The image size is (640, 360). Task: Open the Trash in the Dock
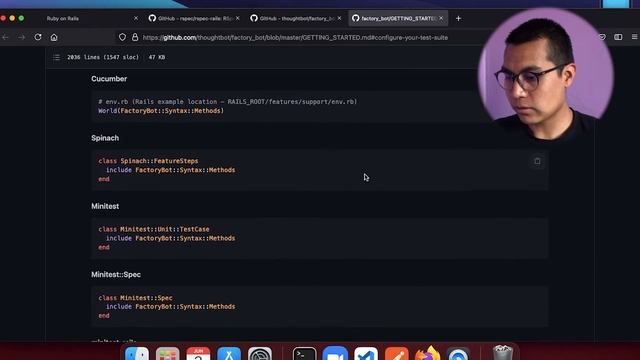[502, 353]
